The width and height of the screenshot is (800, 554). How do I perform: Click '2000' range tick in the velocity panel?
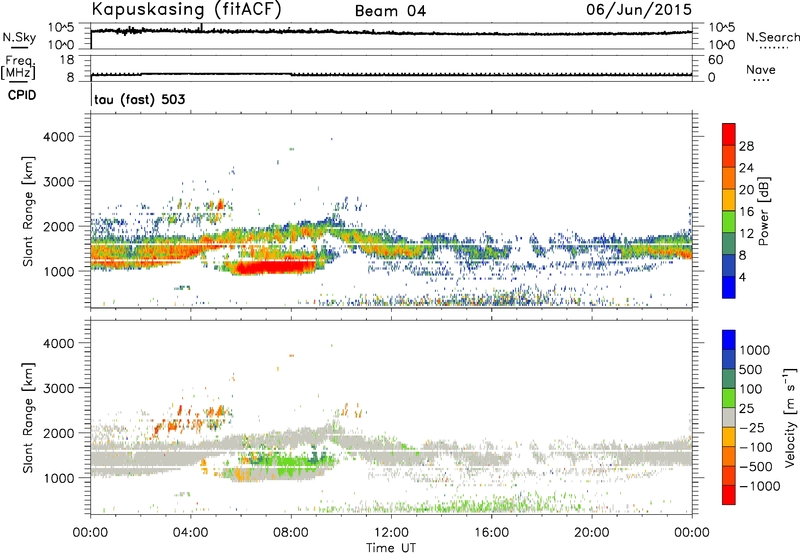click(59, 433)
